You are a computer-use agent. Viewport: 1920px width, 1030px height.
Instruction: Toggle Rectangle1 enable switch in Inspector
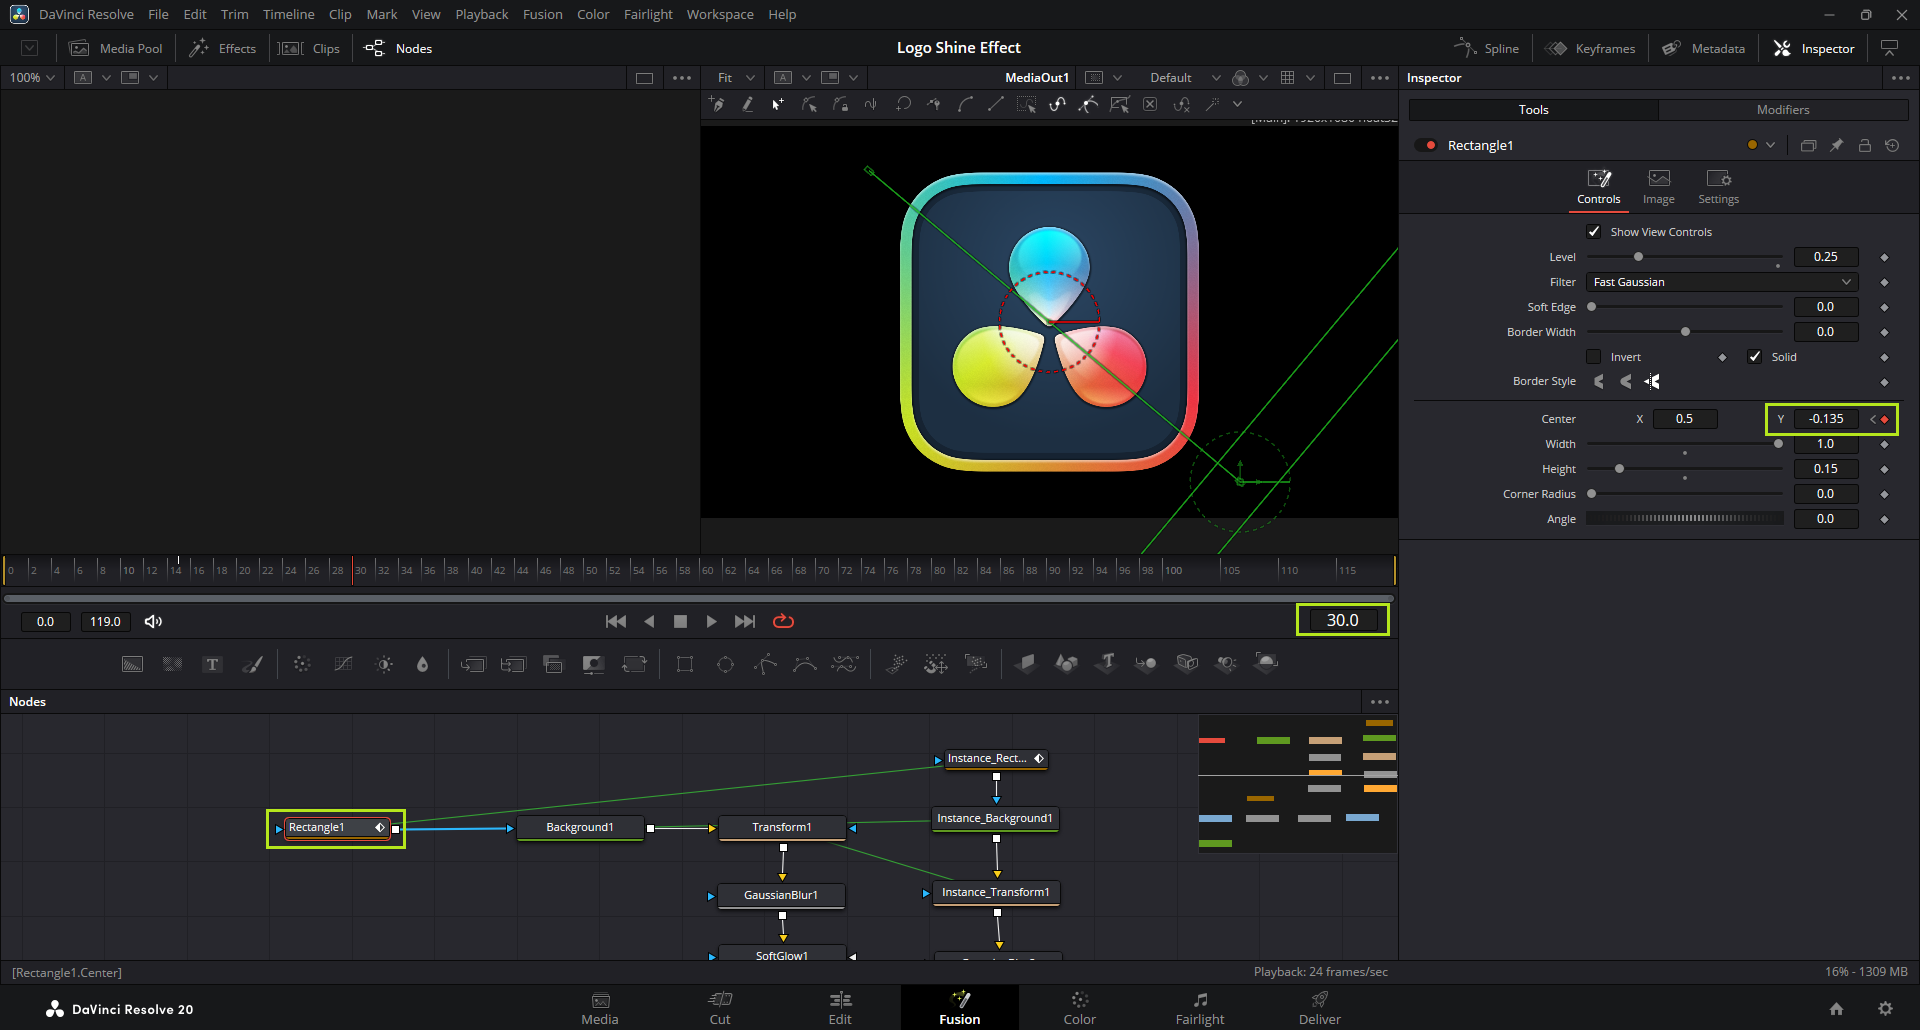[x=1426, y=146]
